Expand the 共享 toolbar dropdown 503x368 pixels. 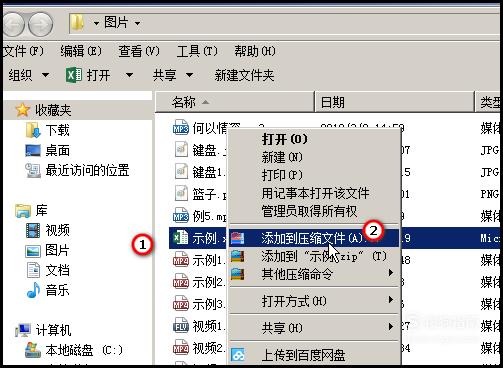173,75
